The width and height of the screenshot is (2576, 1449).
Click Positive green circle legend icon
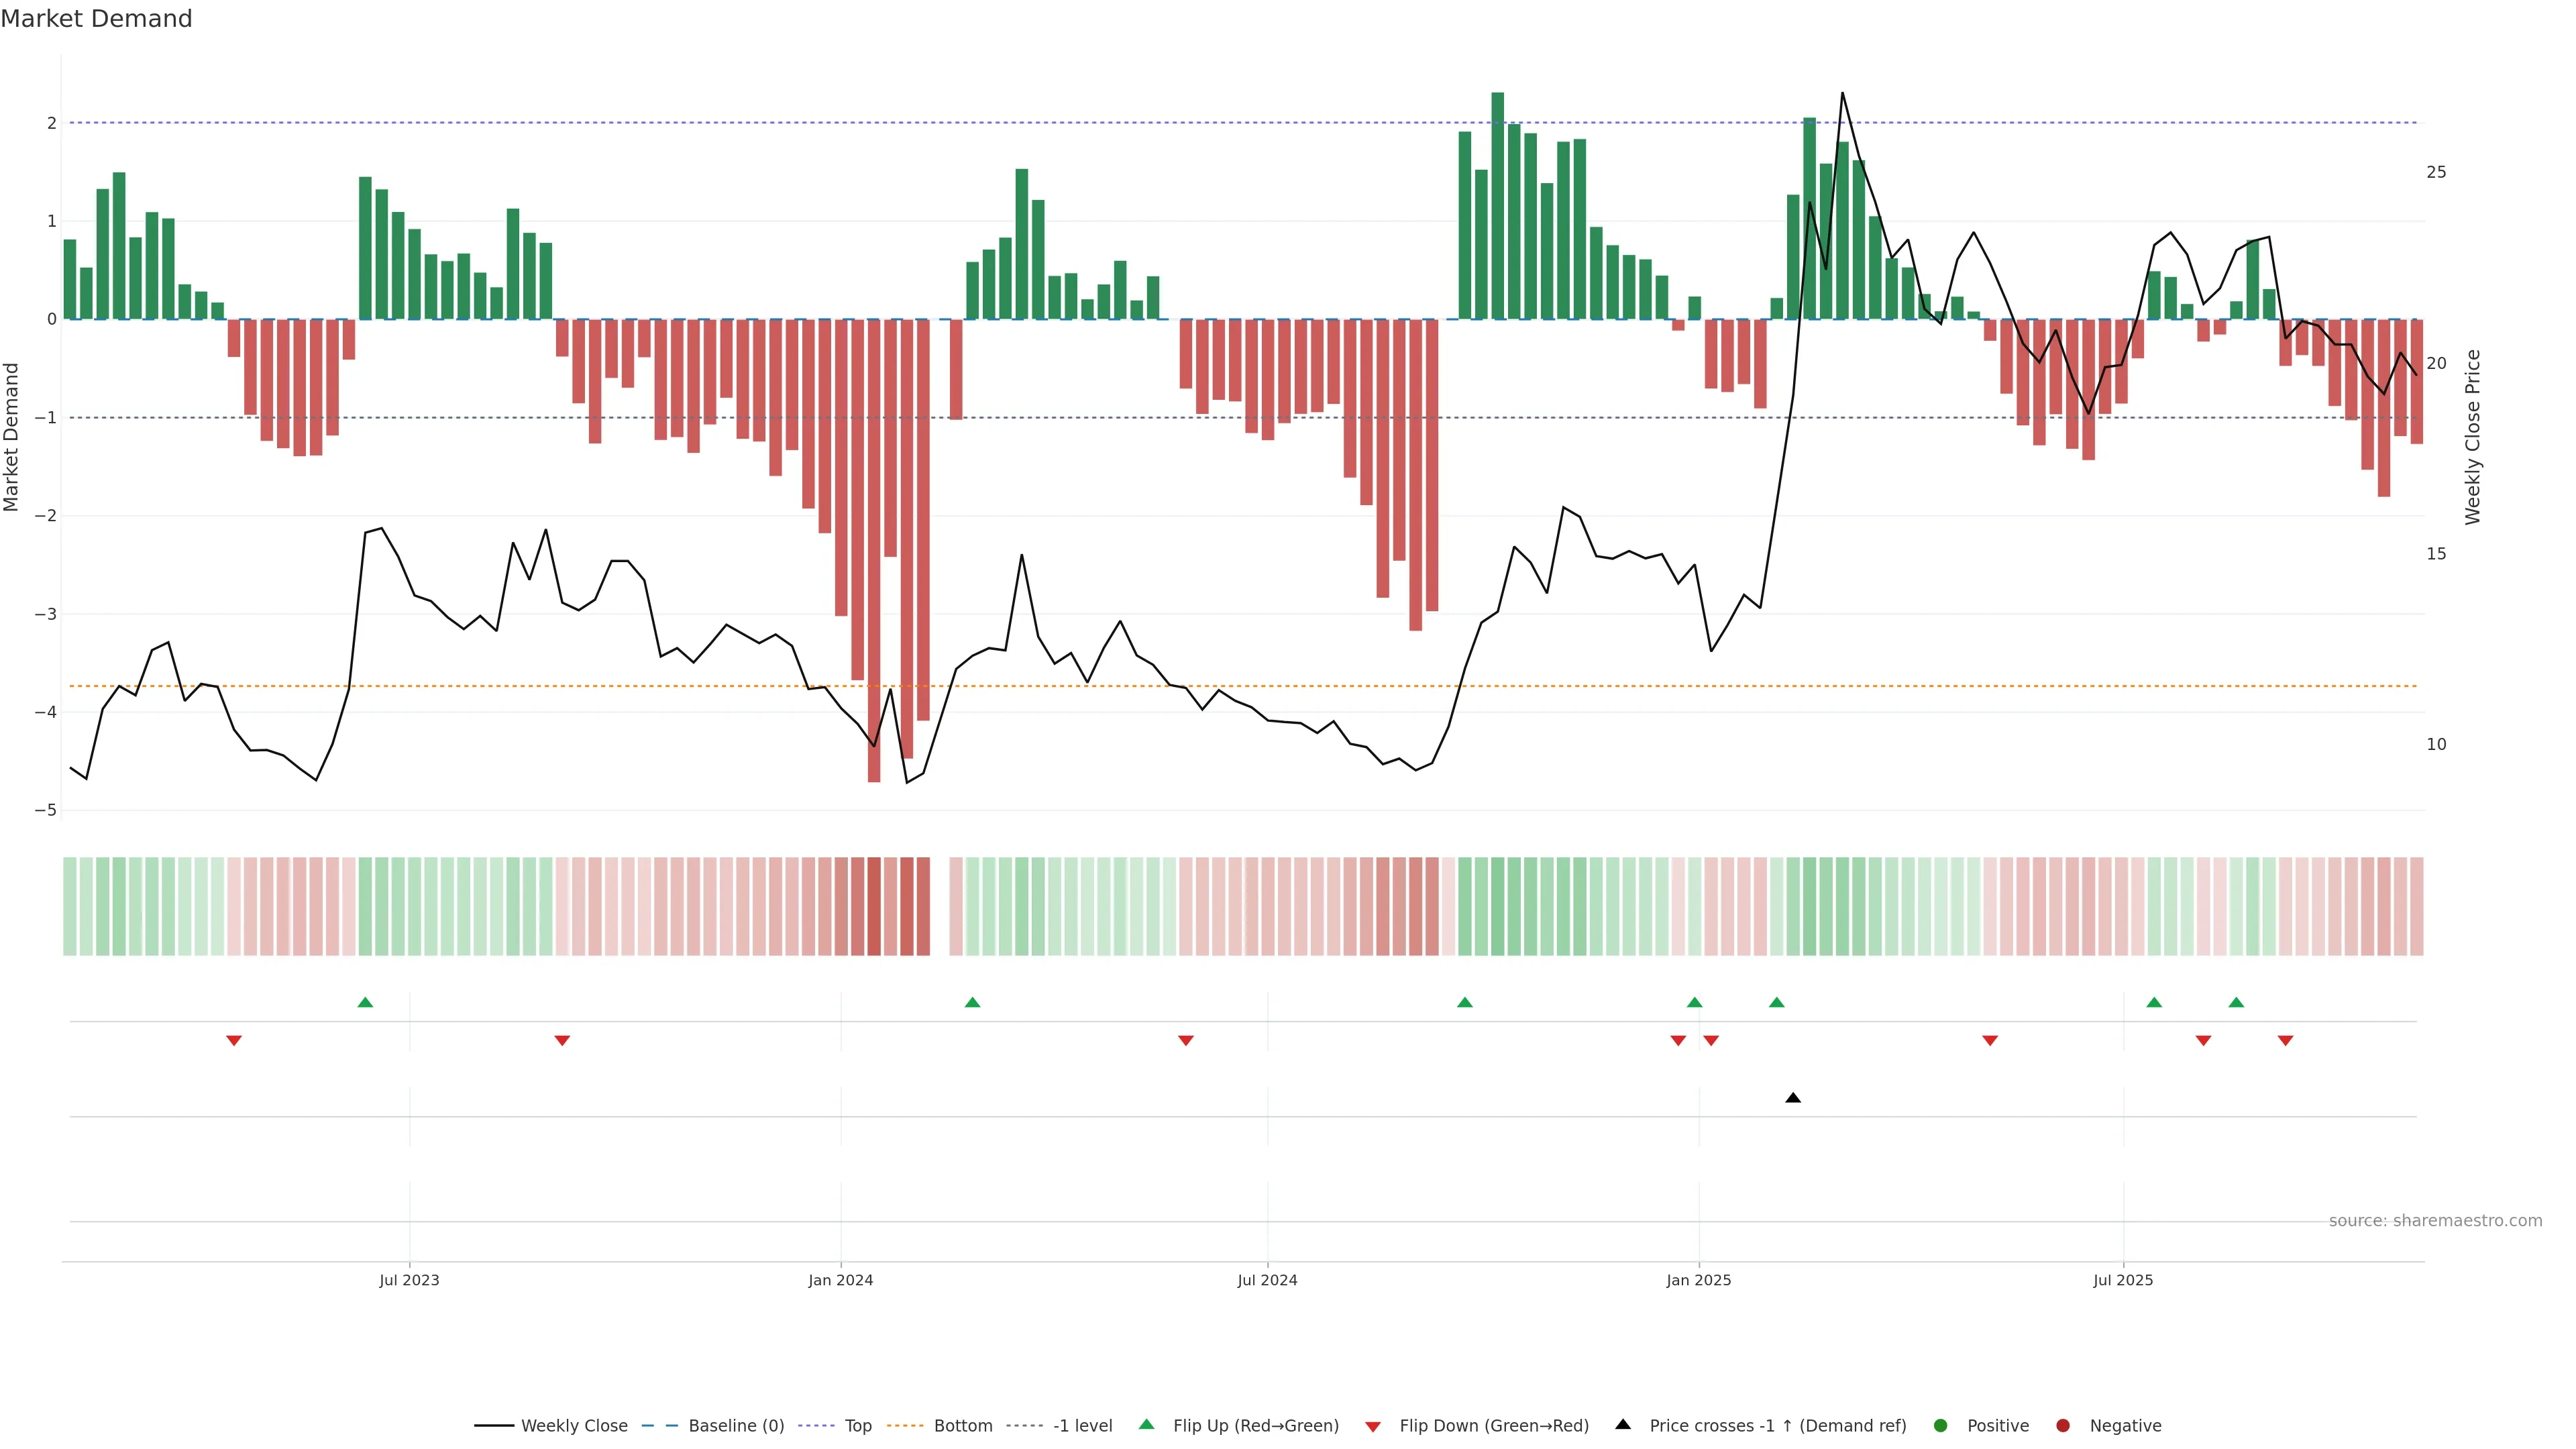[1941, 1426]
